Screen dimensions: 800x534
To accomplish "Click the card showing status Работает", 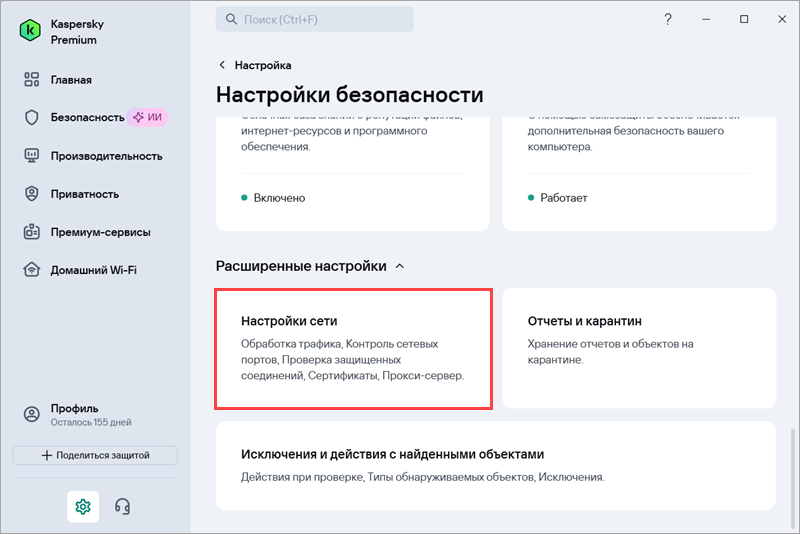I will click(639, 173).
